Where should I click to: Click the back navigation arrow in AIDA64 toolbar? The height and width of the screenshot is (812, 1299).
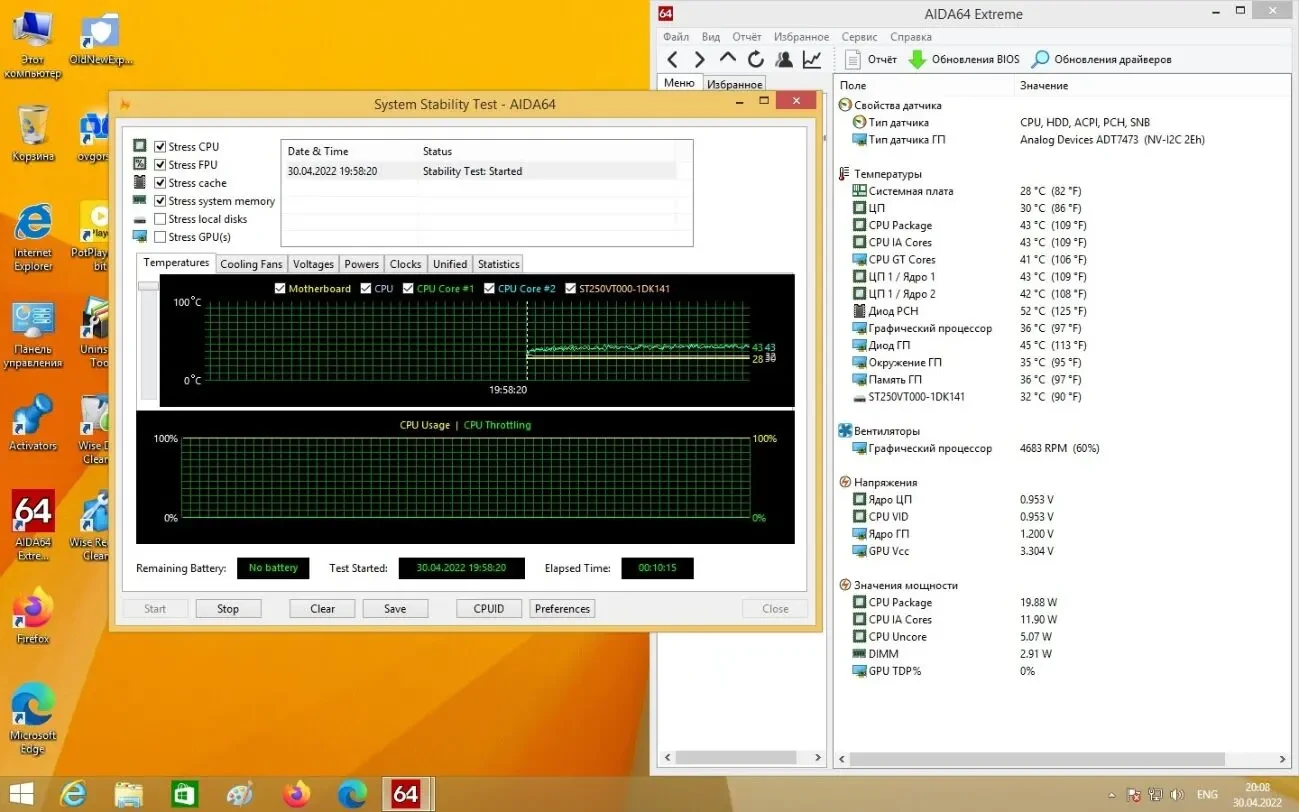click(x=673, y=58)
